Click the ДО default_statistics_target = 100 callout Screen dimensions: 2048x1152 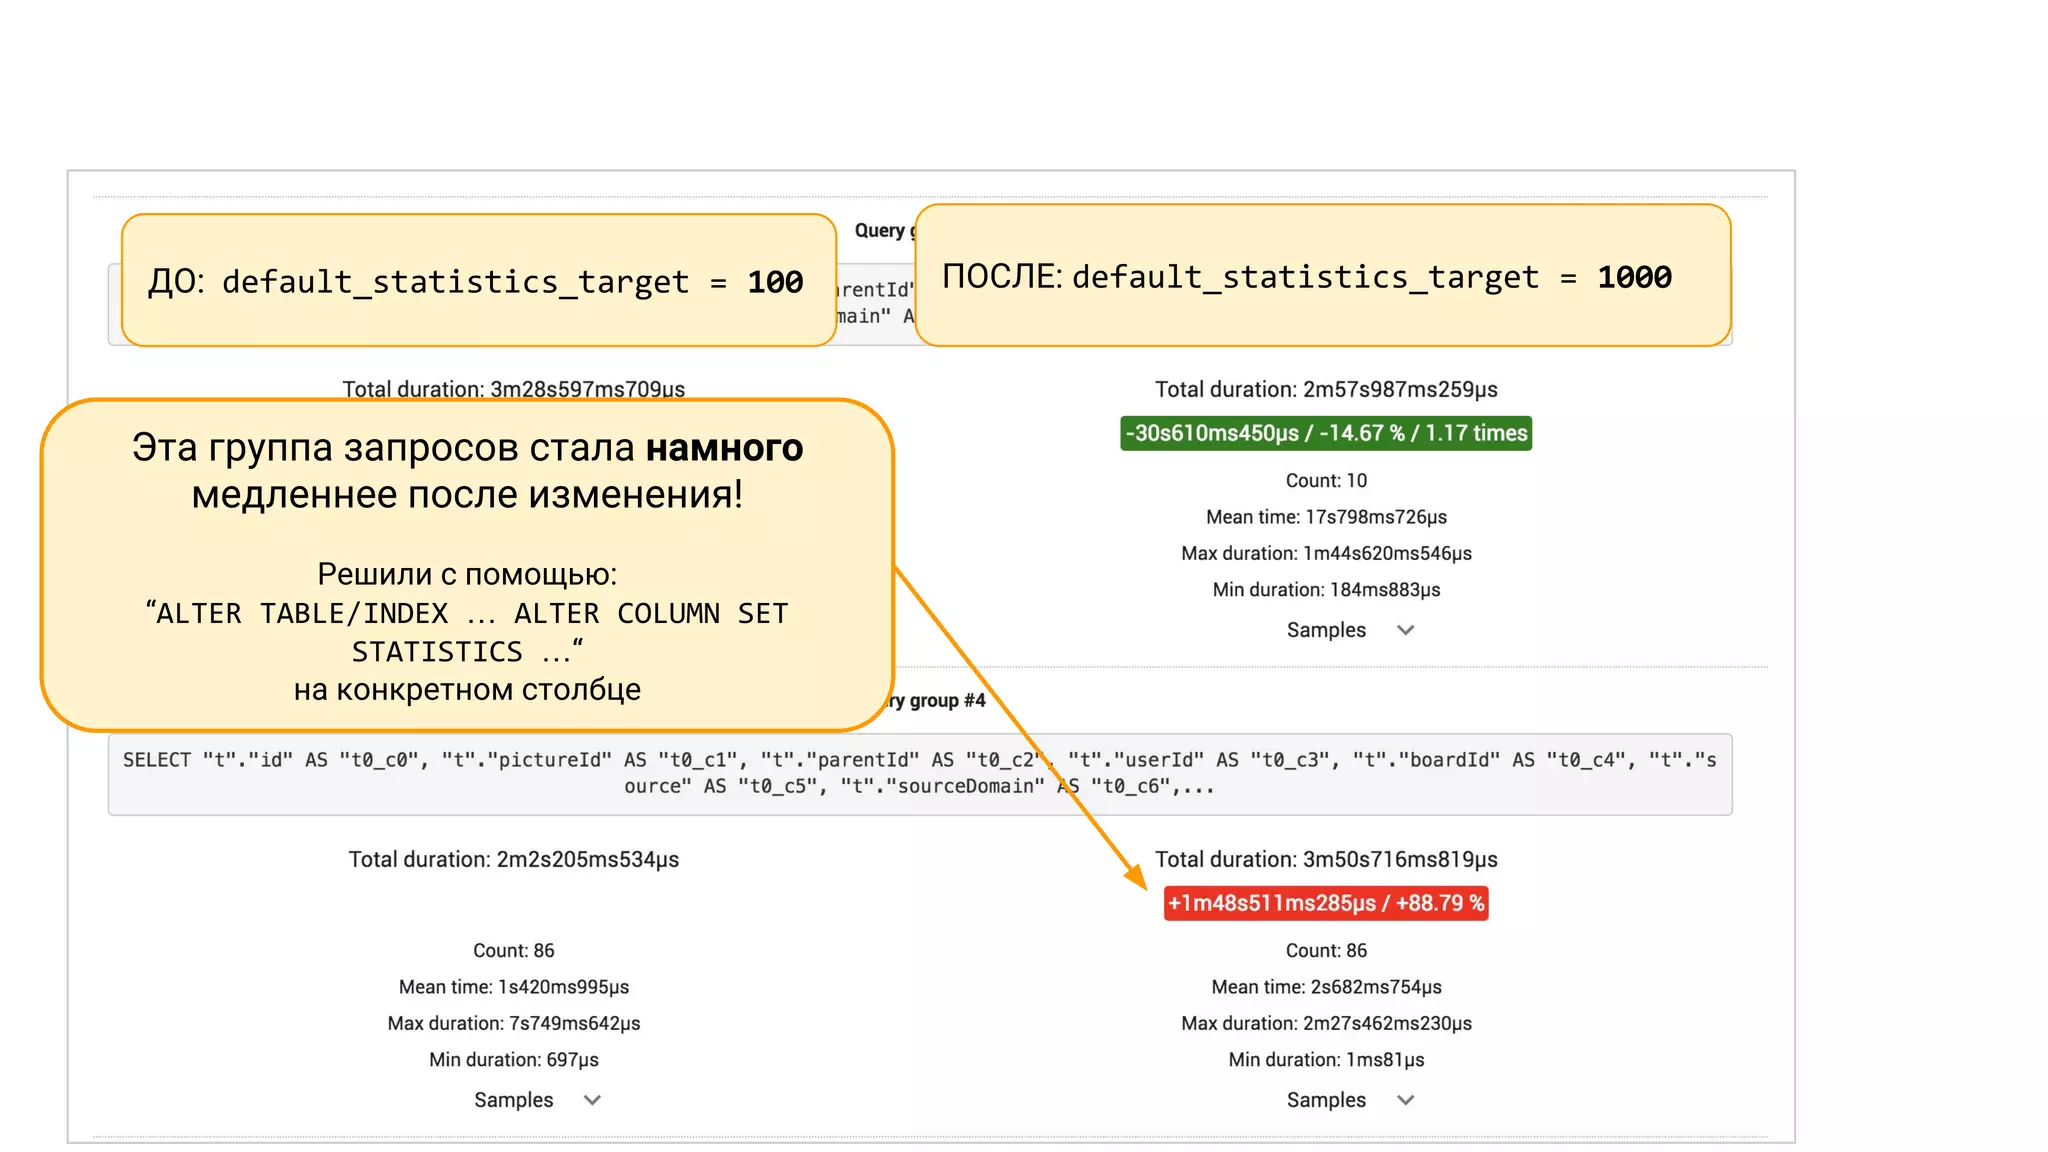[477, 281]
